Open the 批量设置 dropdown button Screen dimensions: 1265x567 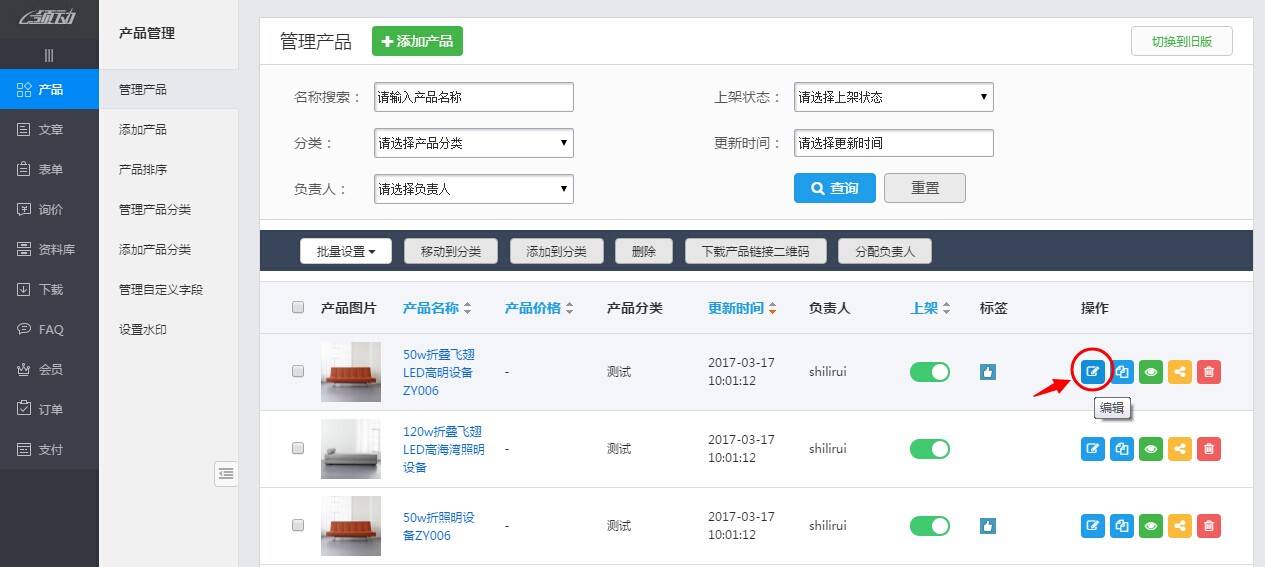345,252
